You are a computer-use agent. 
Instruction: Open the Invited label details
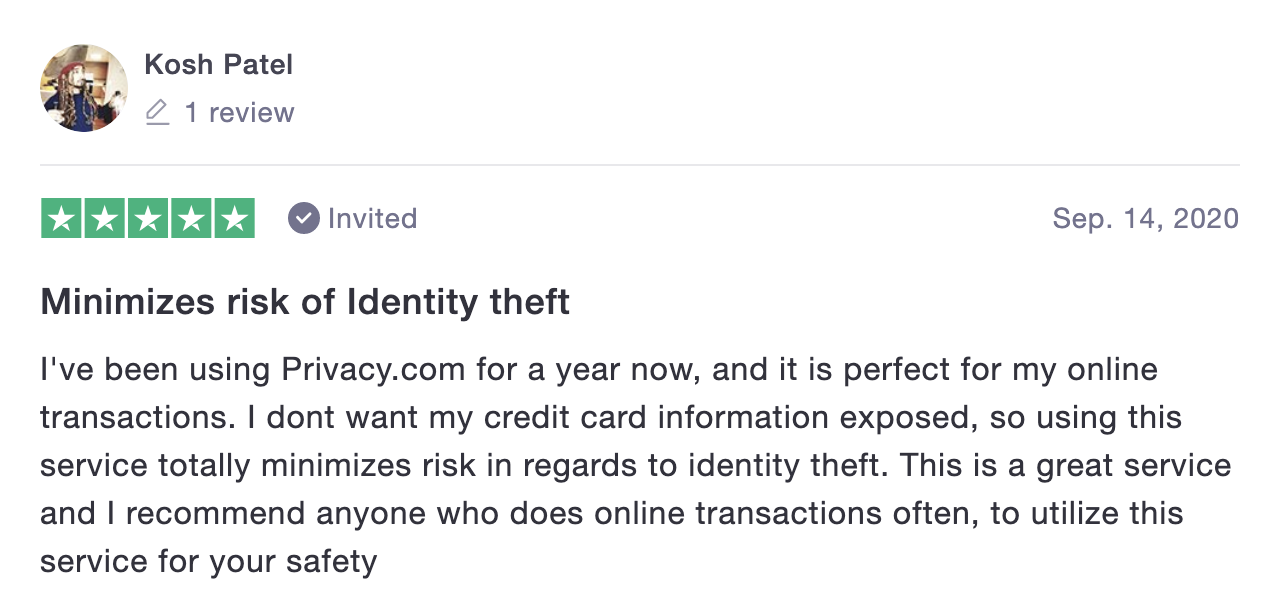372,218
